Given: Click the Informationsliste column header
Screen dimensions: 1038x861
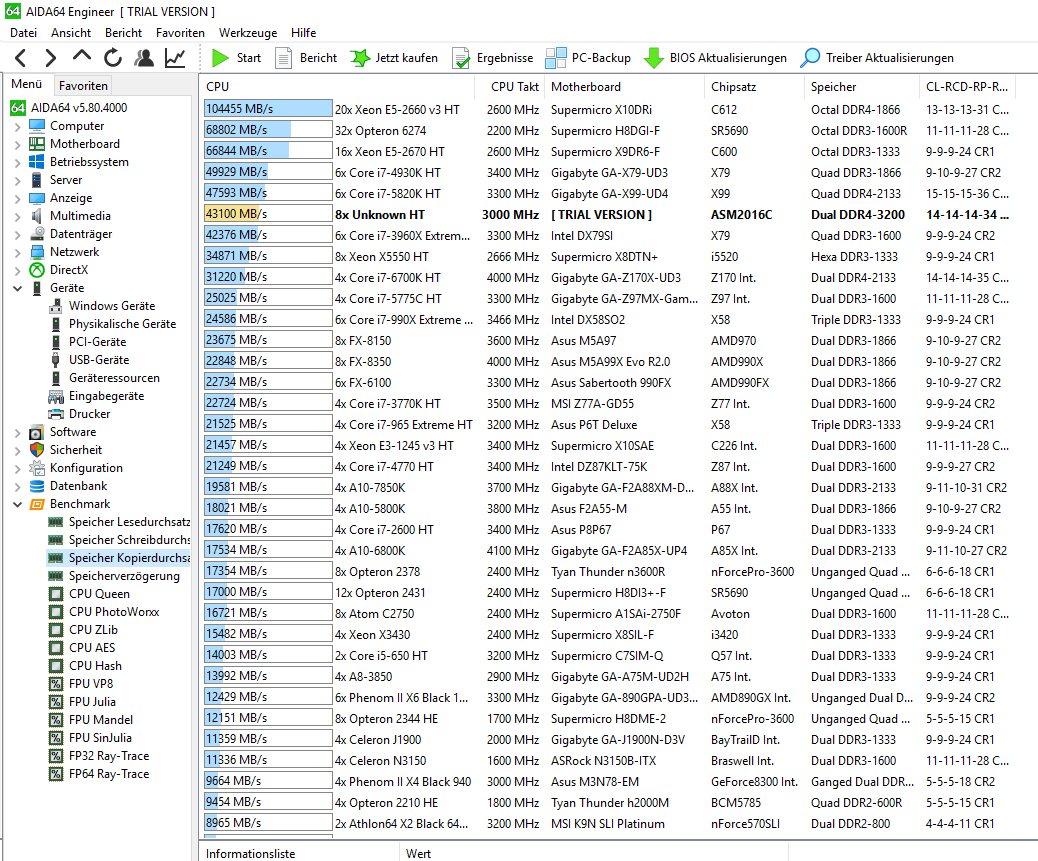Looking at the screenshot, I should click(299, 853).
